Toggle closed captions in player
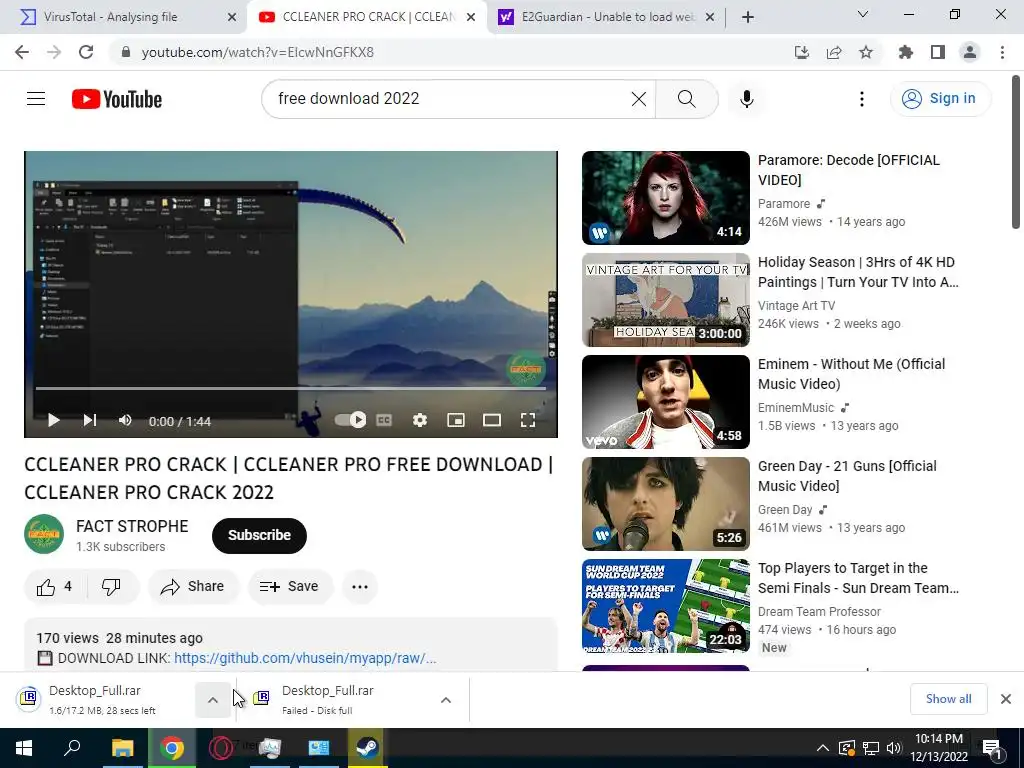 point(384,420)
